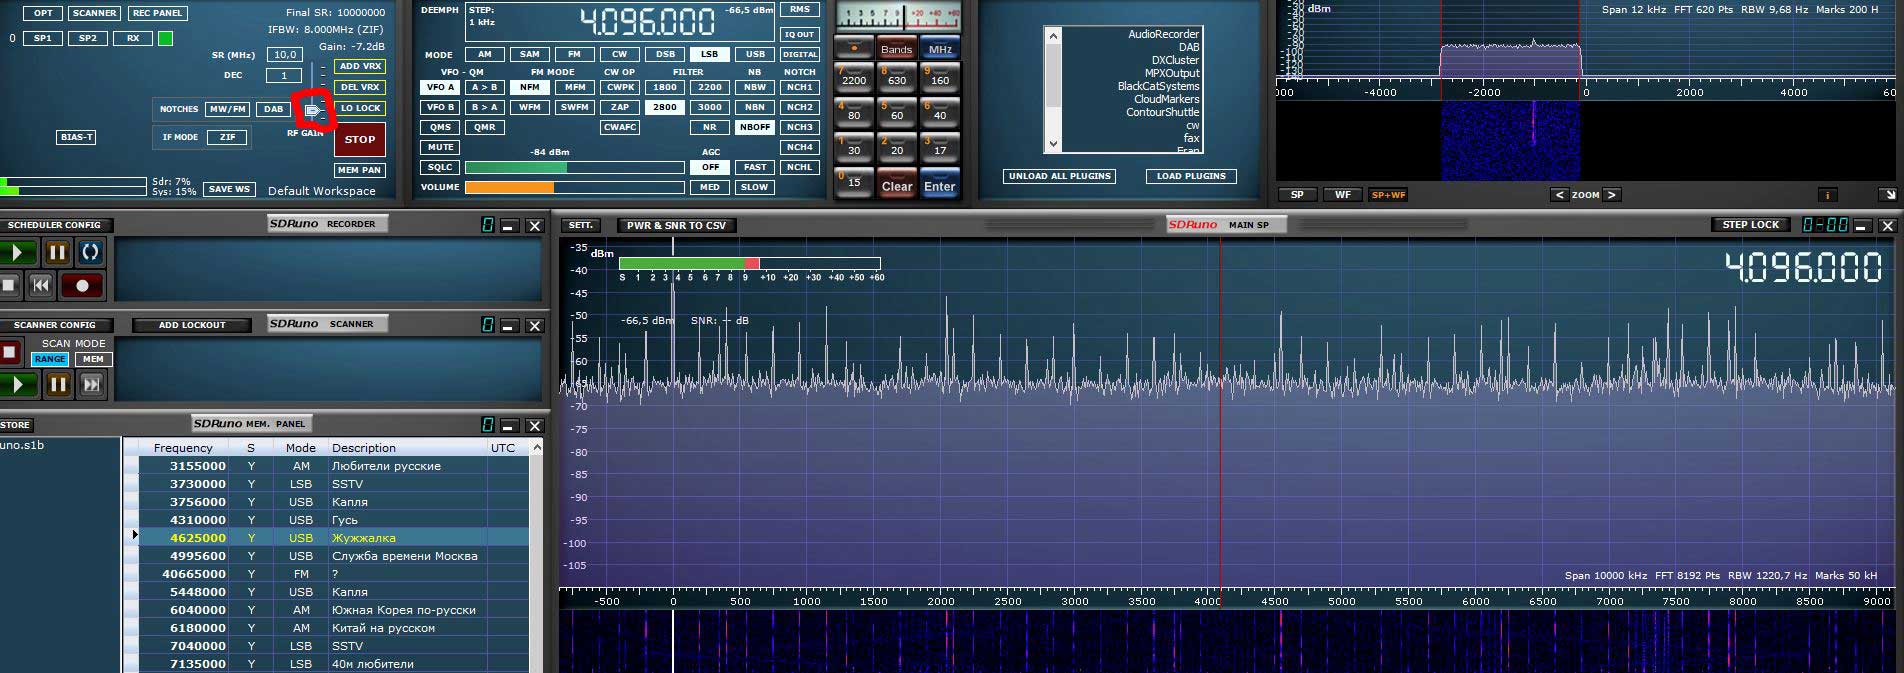Screen dimensions: 1904x673
Task: Open the DEC decimation field
Action: pyautogui.click(x=285, y=75)
